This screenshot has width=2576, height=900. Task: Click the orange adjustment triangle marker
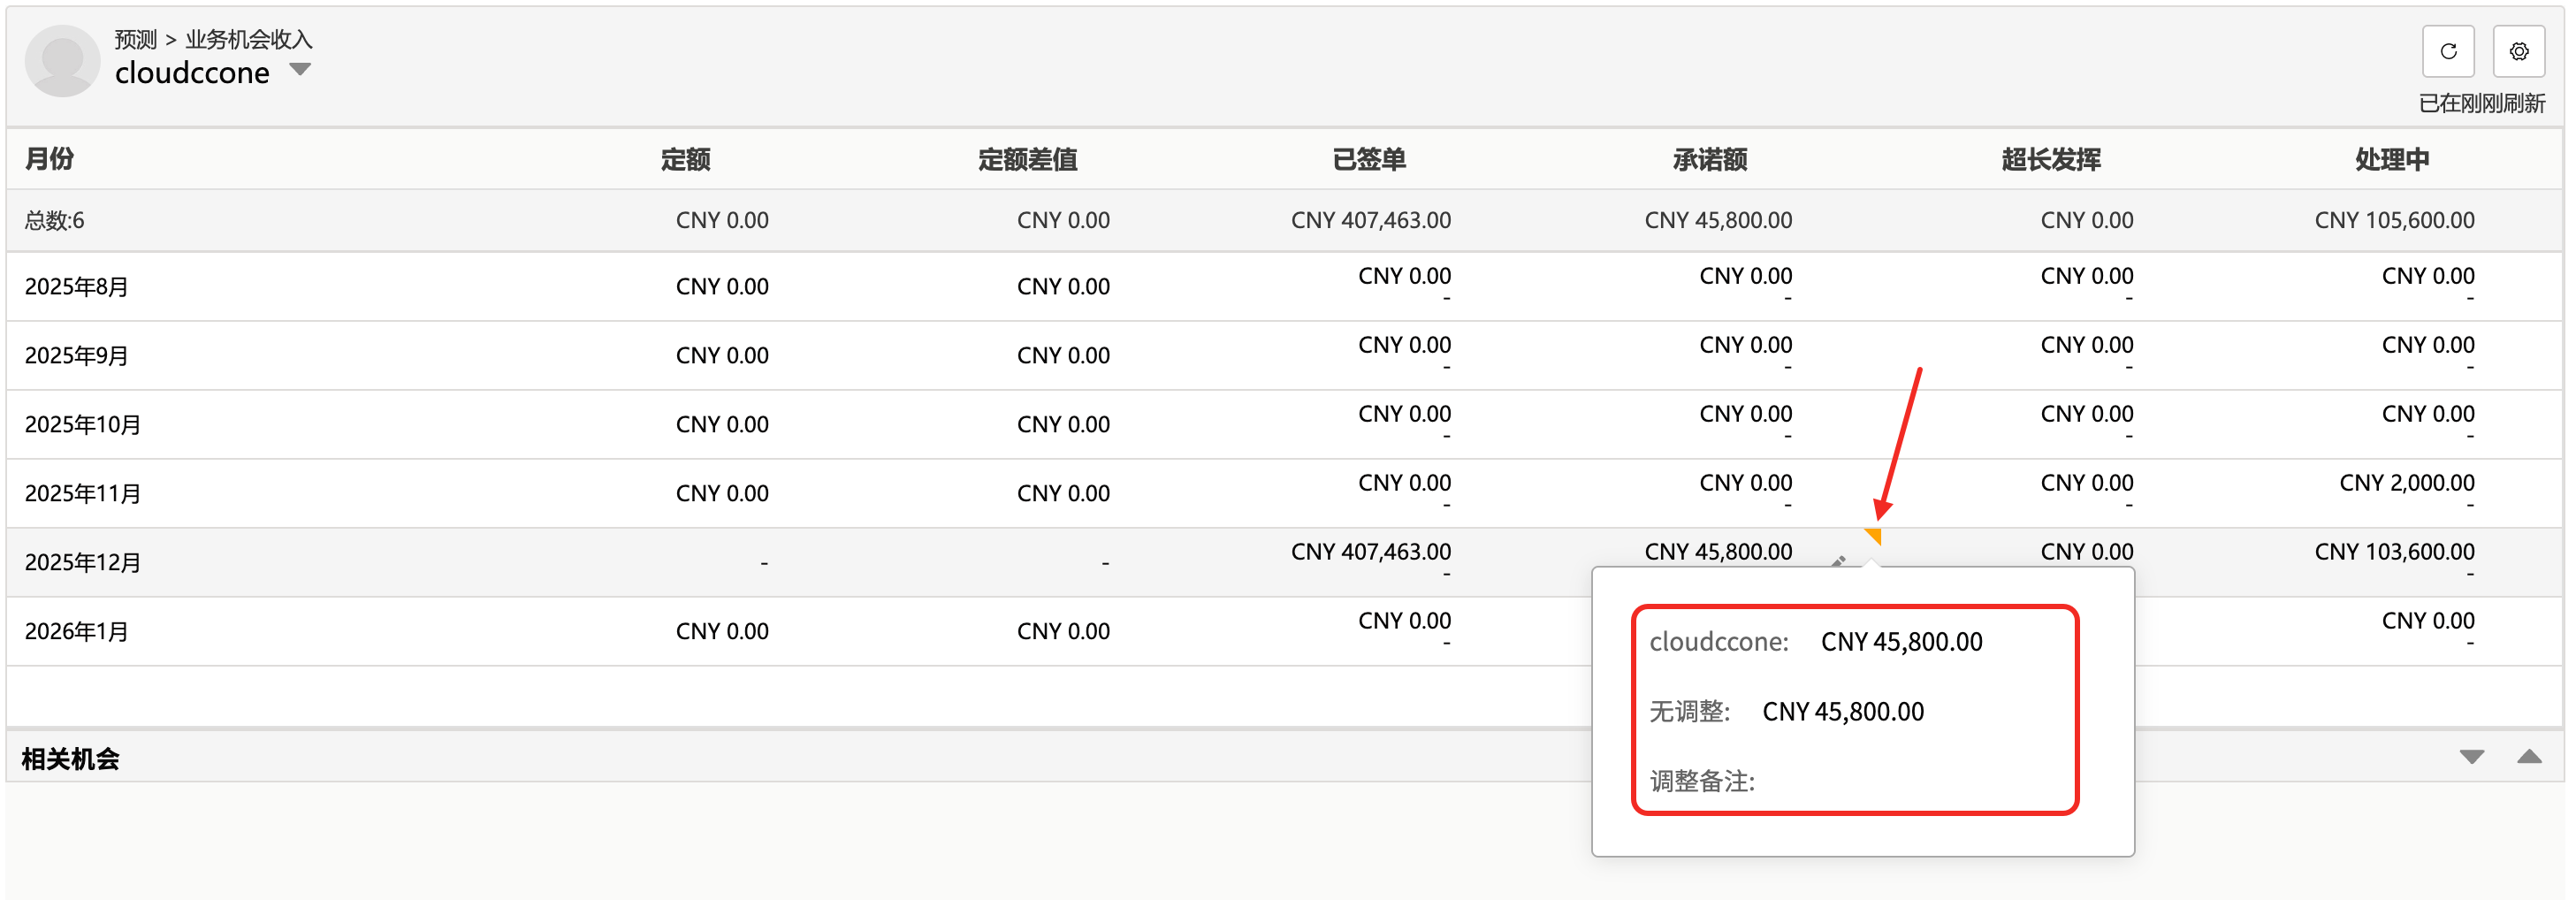pyautogui.click(x=1874, y=536)
